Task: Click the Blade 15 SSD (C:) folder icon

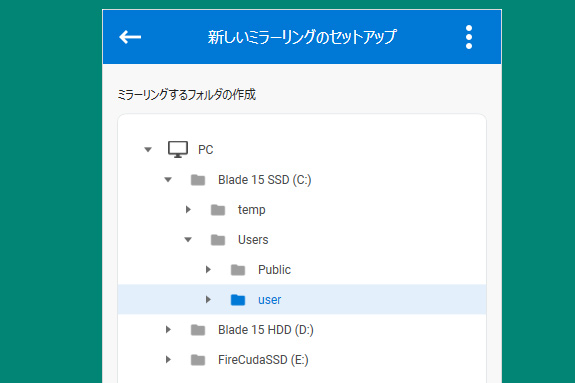Action: tap(198, 180)
